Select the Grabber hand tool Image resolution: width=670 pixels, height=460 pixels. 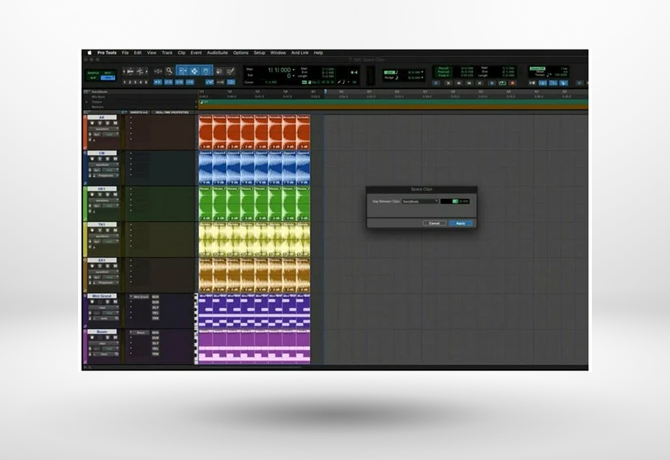[x=206, y=71]
